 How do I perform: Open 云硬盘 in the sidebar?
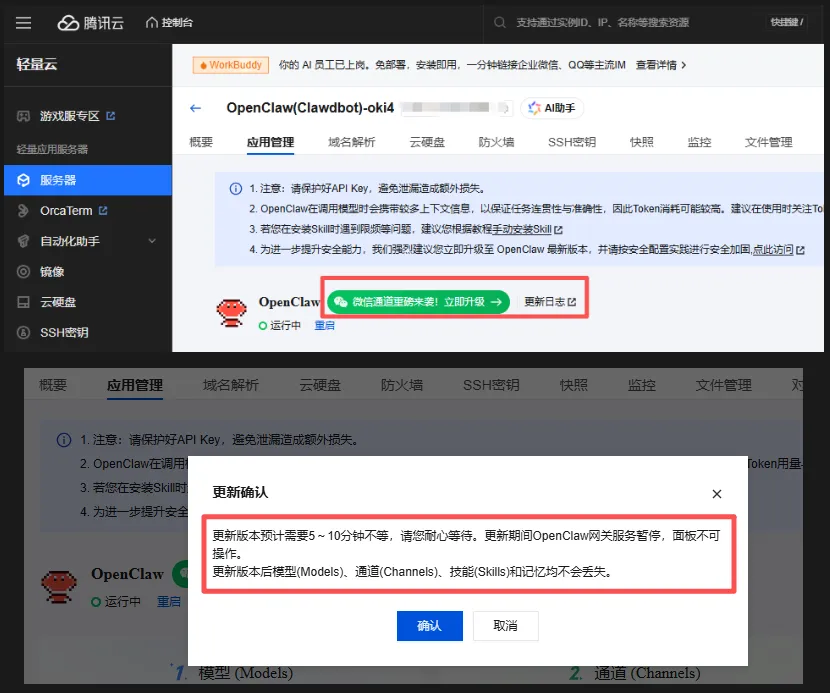point(58,302)
